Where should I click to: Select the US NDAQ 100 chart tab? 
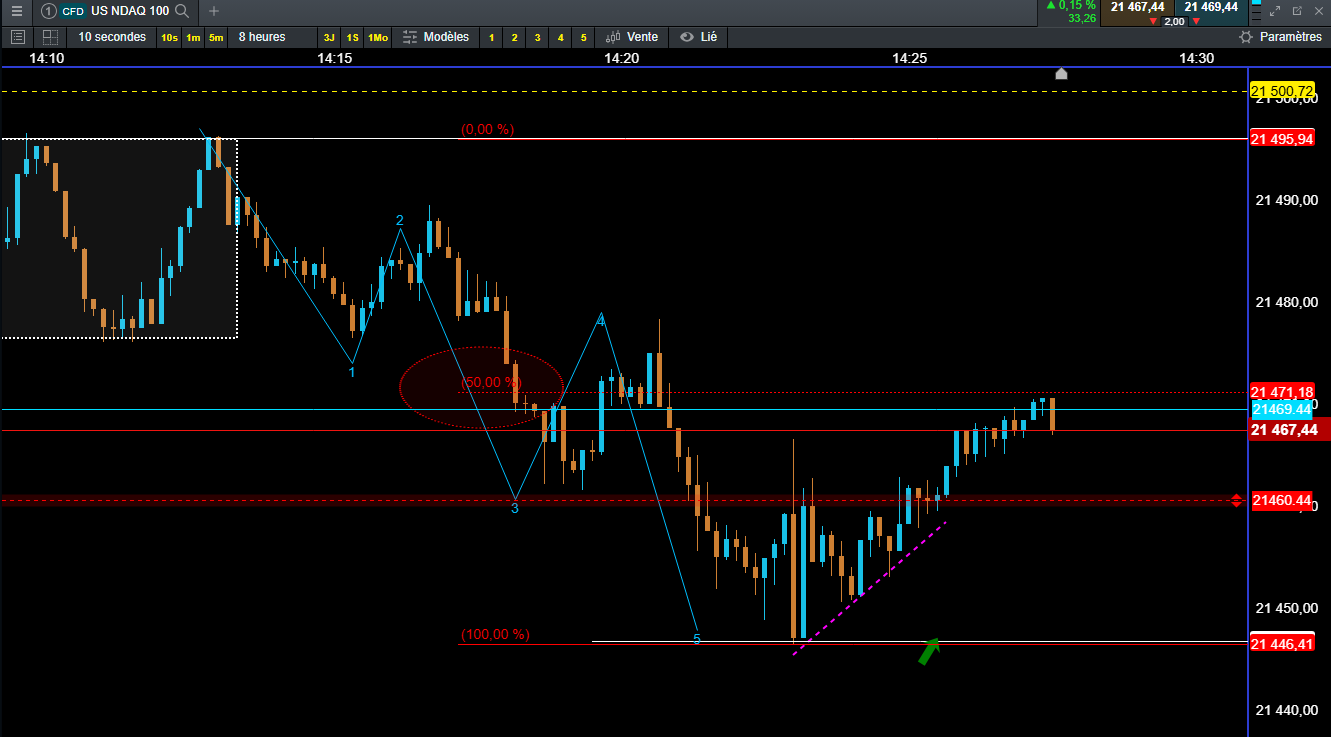coord(129,11)
